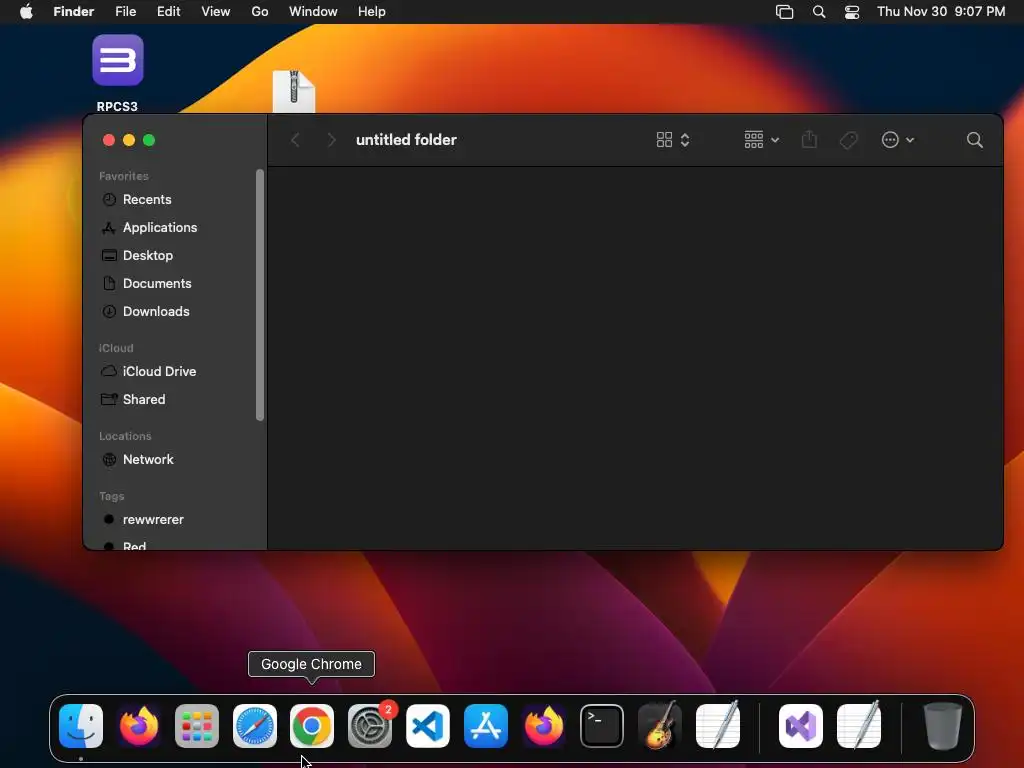Open Terminal from the Dock
The height and width of the screenshot is (768, 1024).
click(x=601, y=726)
